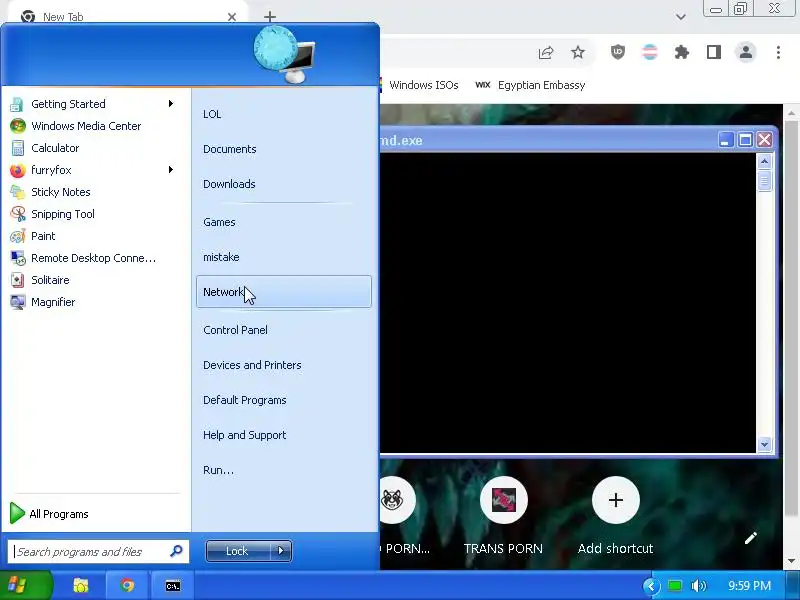Open Chrome three-dot menu

click(x=778, y=52)
